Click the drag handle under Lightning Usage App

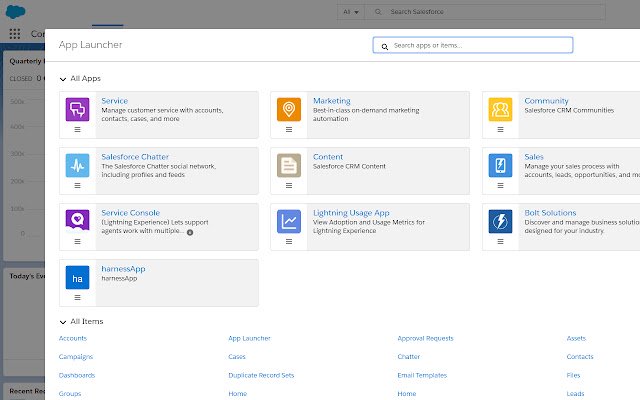[x=289, y=242]
